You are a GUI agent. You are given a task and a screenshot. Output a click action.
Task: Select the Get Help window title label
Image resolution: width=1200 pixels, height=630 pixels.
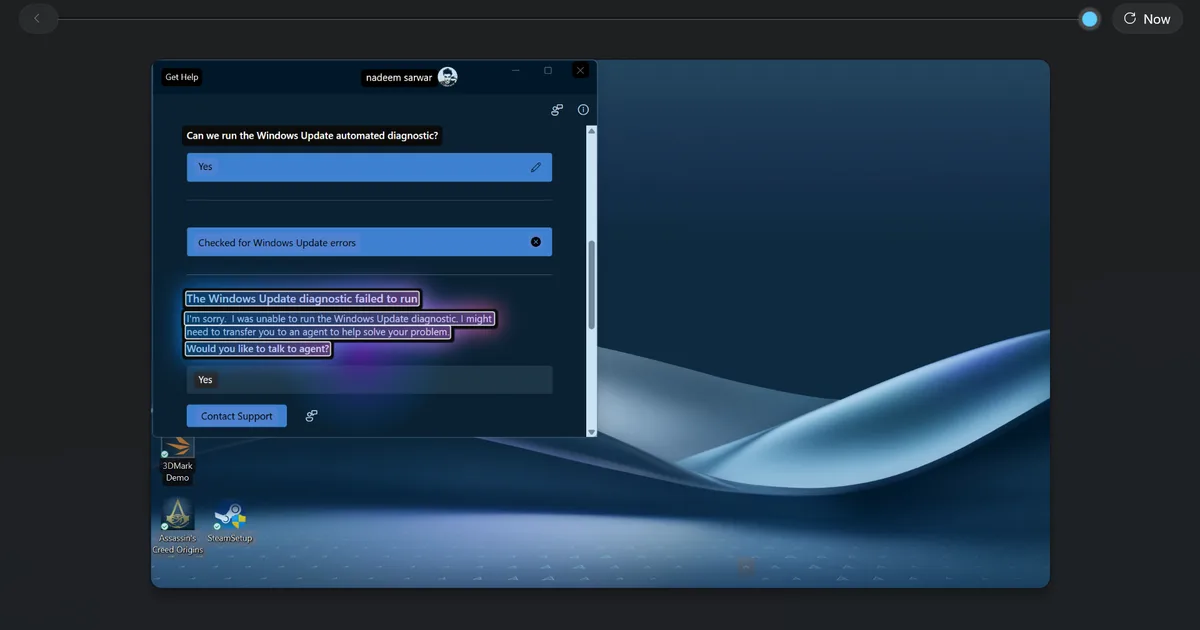click(181, 76)
